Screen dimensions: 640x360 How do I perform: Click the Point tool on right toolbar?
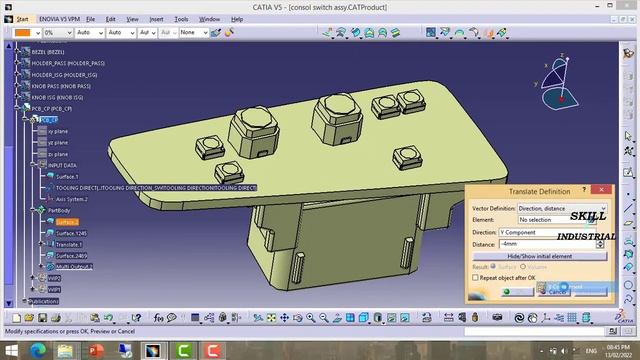tap(628, 194)
